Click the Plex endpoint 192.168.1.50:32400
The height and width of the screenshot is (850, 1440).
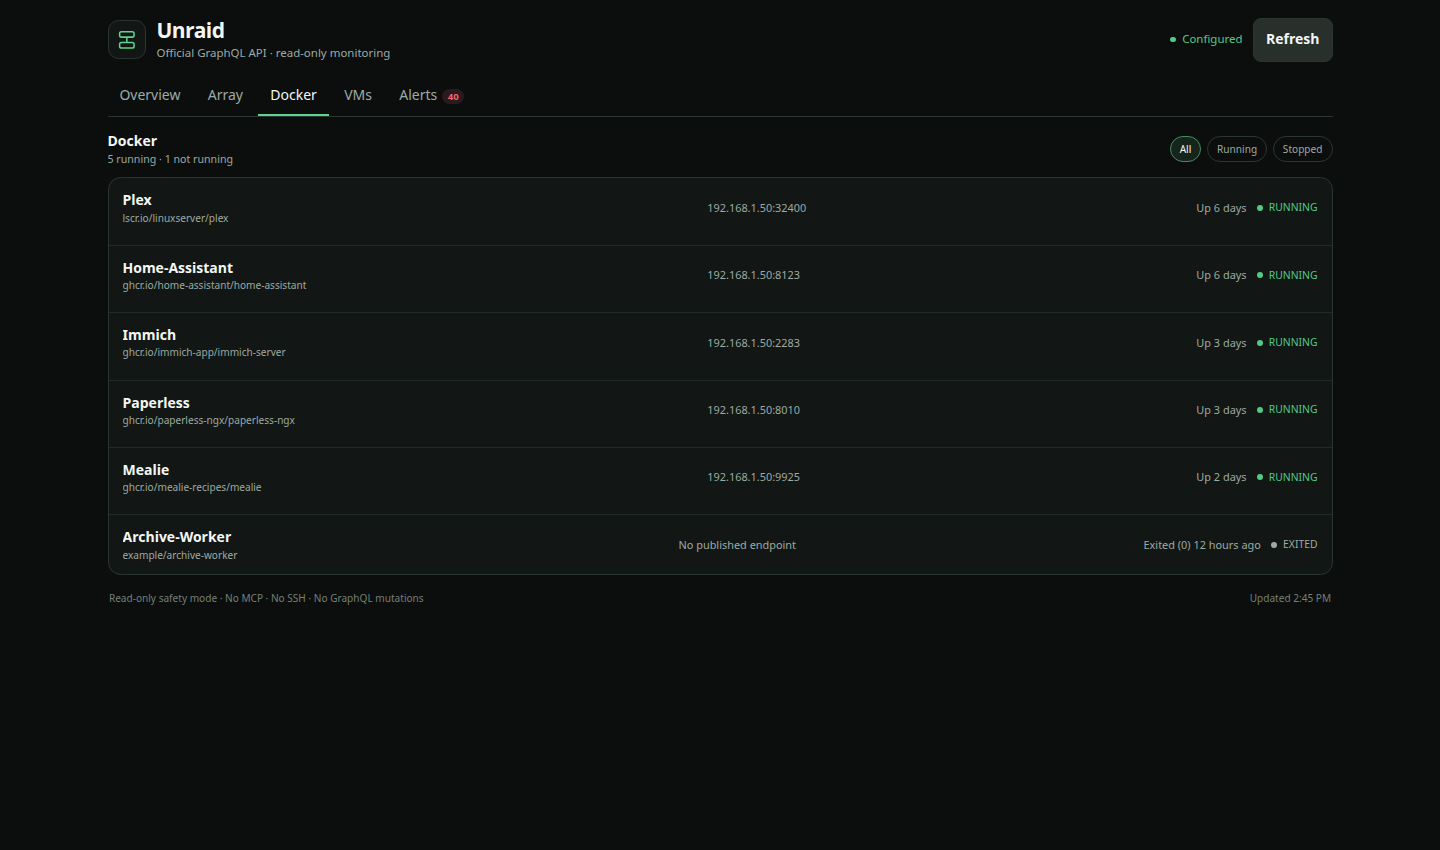tap(756, 208)
